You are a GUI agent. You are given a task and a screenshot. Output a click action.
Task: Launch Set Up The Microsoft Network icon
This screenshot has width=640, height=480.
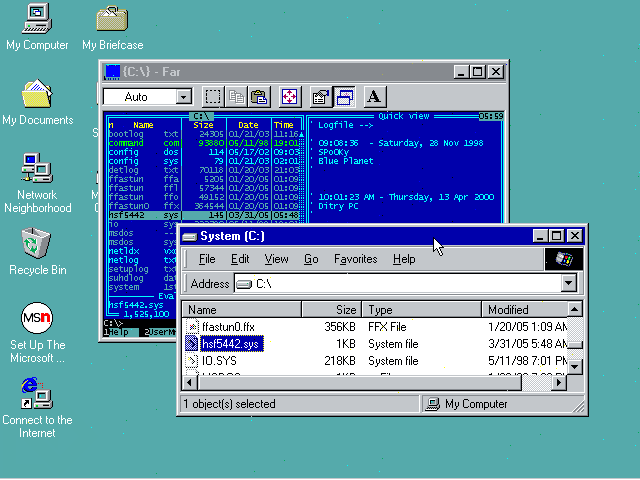[x=37, y=318]
